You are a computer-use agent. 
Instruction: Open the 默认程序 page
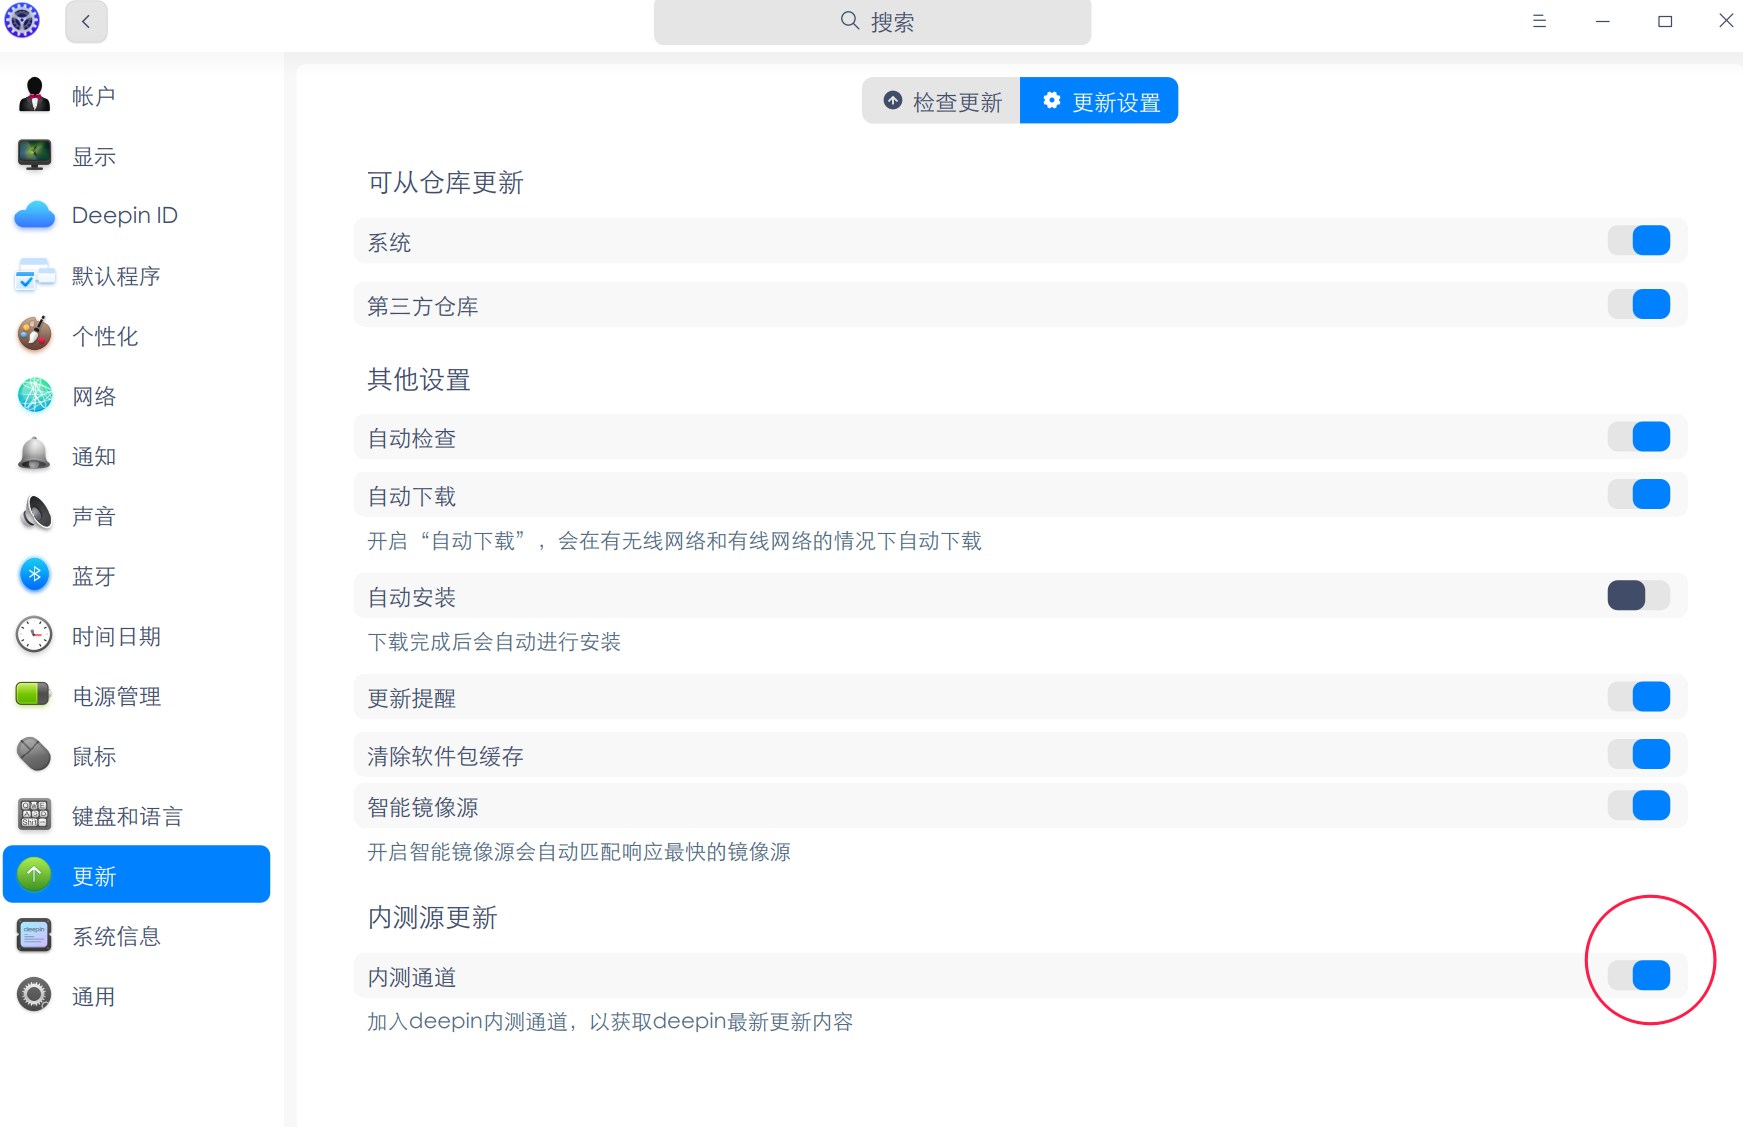point(137,275)
